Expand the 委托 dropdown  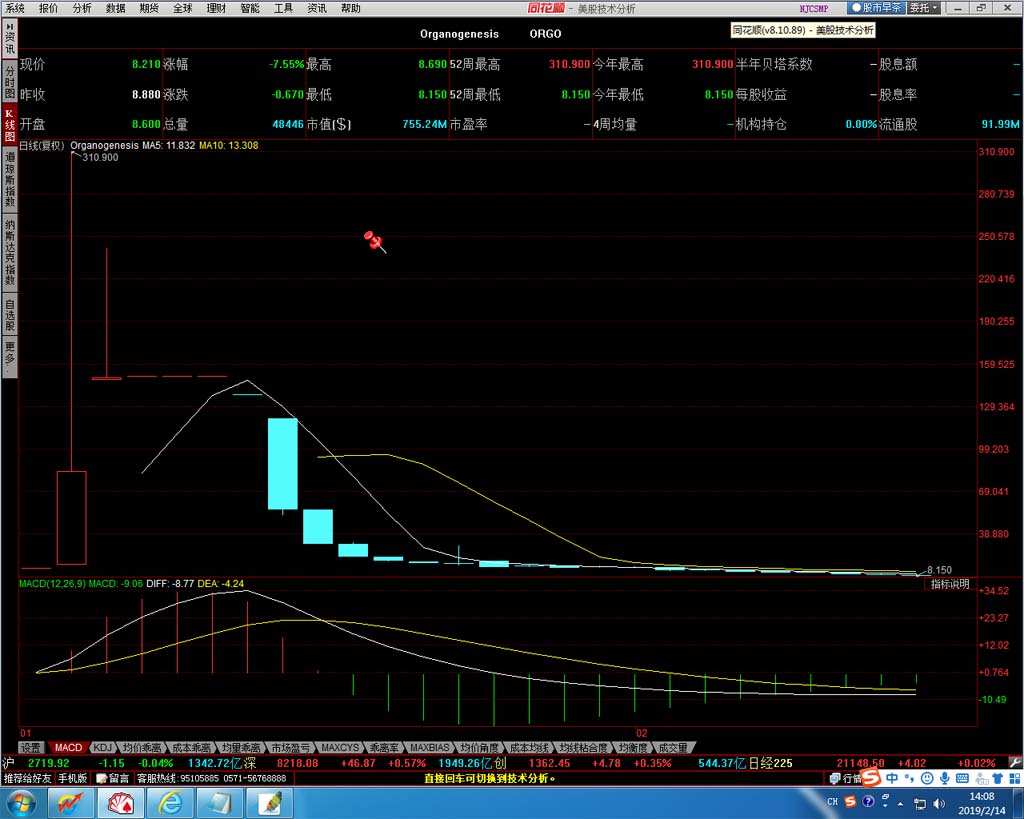[924, 8]
